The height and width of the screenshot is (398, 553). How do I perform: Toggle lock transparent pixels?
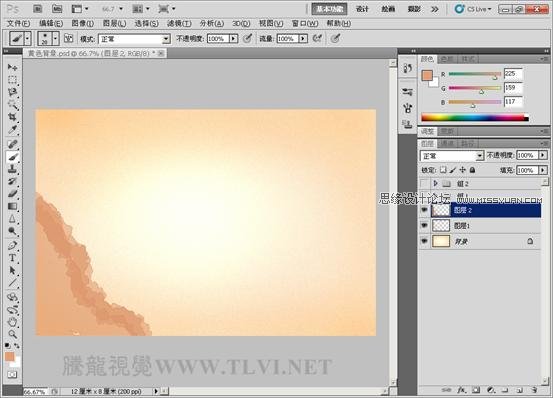[443, 170]
